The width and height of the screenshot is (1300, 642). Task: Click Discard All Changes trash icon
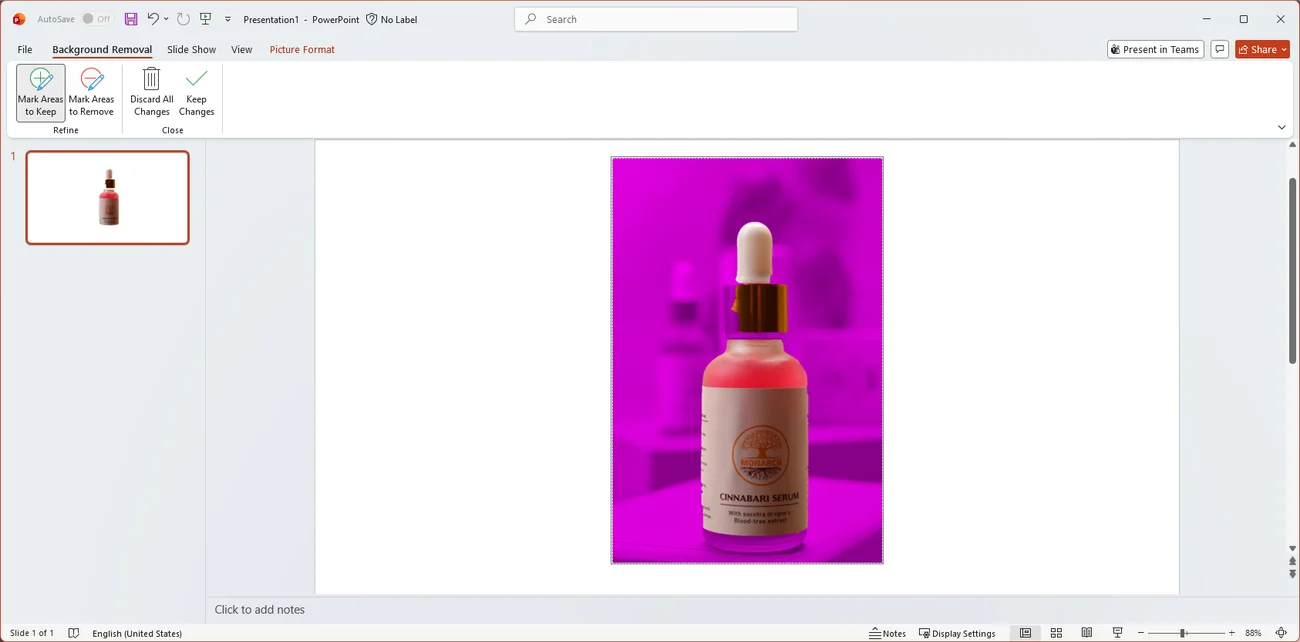[x=152, y=79]
